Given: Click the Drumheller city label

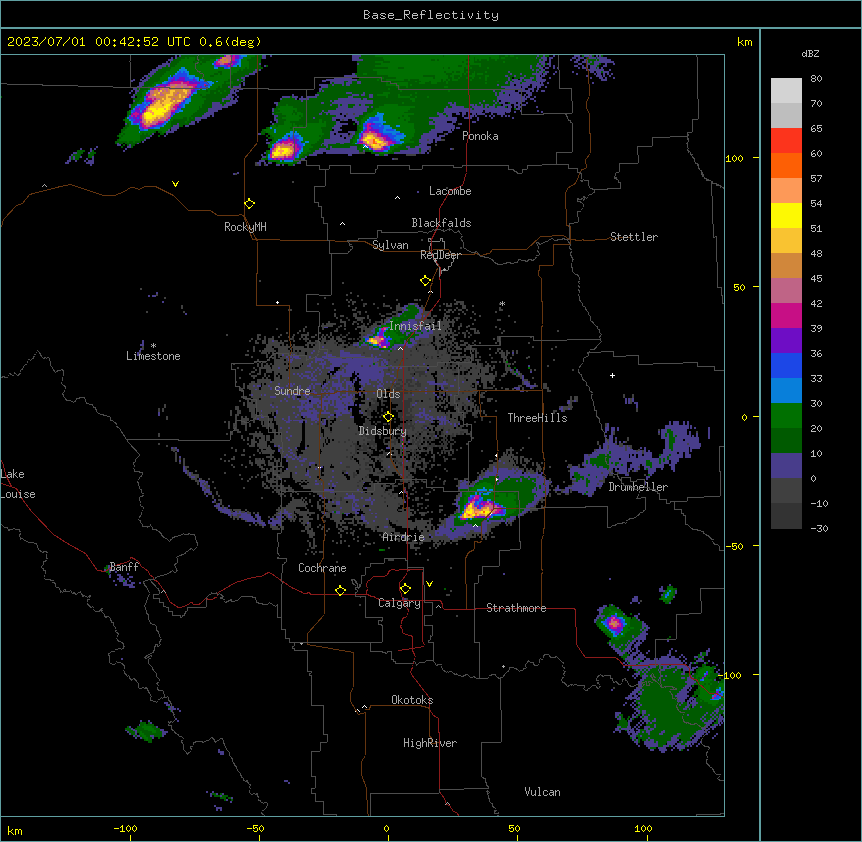Looking at the screenshot, I should (638, 487).
